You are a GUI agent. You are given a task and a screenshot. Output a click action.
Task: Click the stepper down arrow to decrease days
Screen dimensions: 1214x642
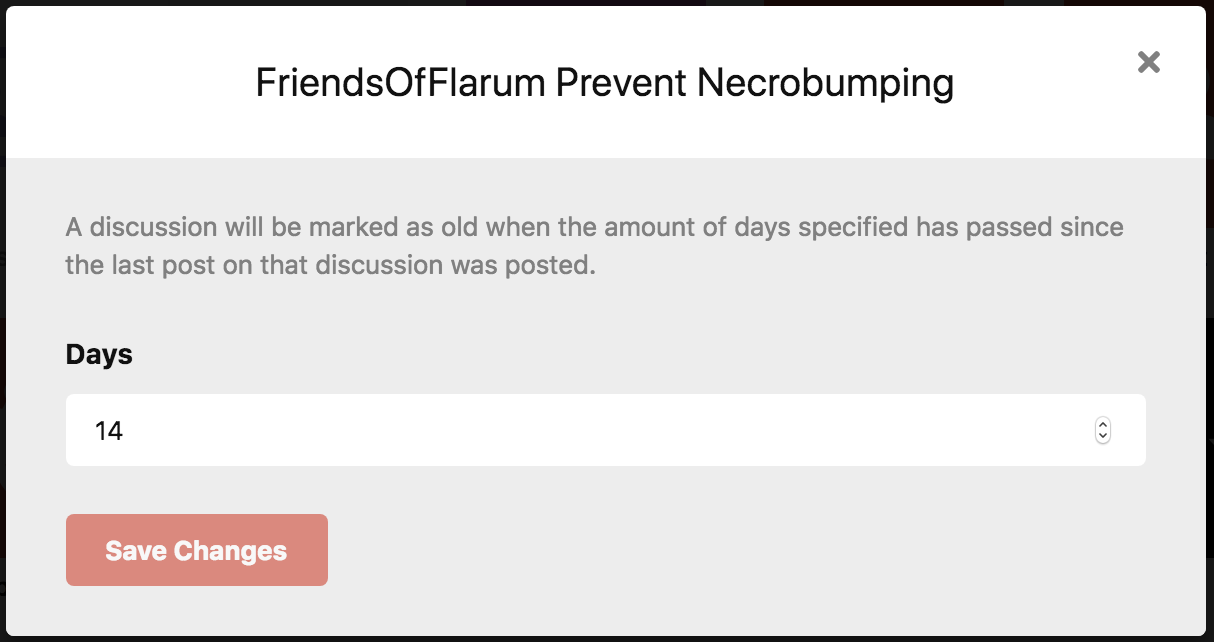1103,437
